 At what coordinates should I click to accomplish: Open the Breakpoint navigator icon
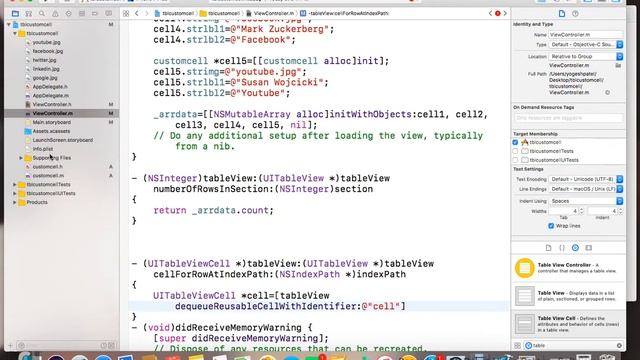(95, 13)
